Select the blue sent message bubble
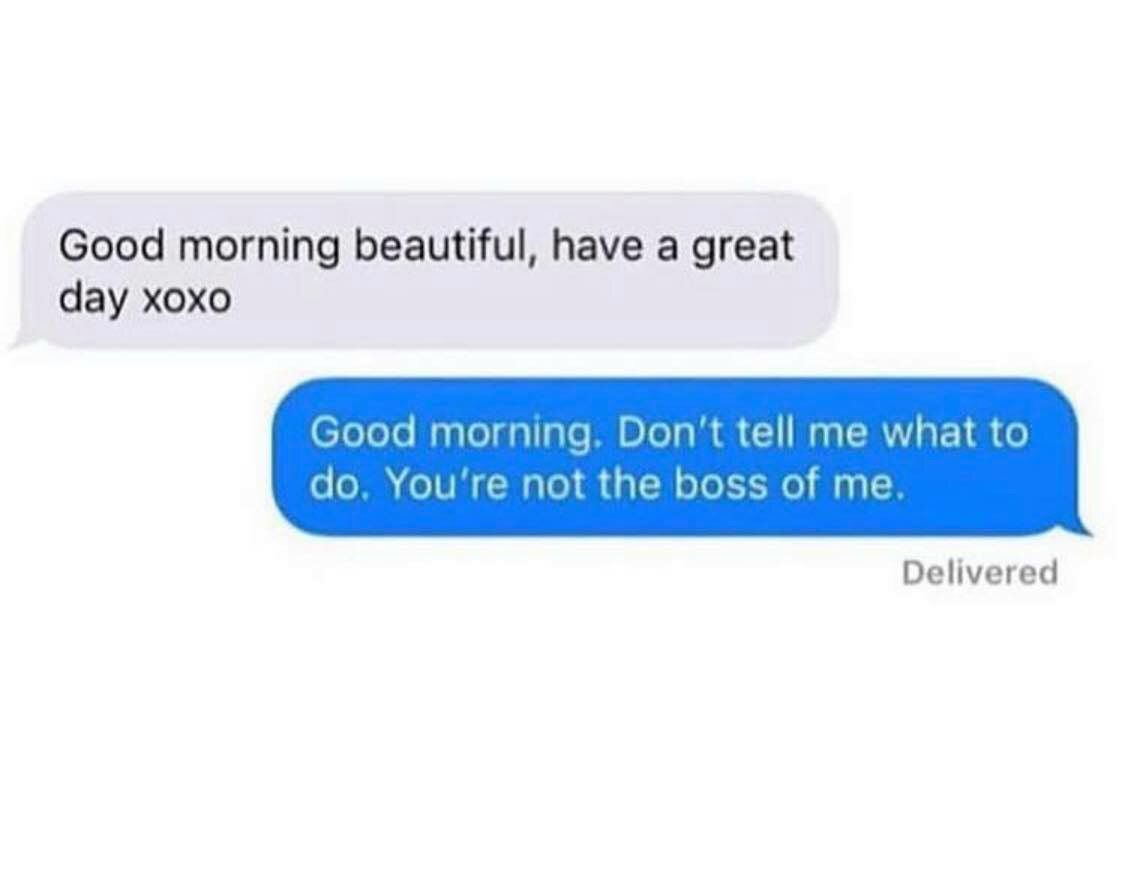 coord(682,458)
